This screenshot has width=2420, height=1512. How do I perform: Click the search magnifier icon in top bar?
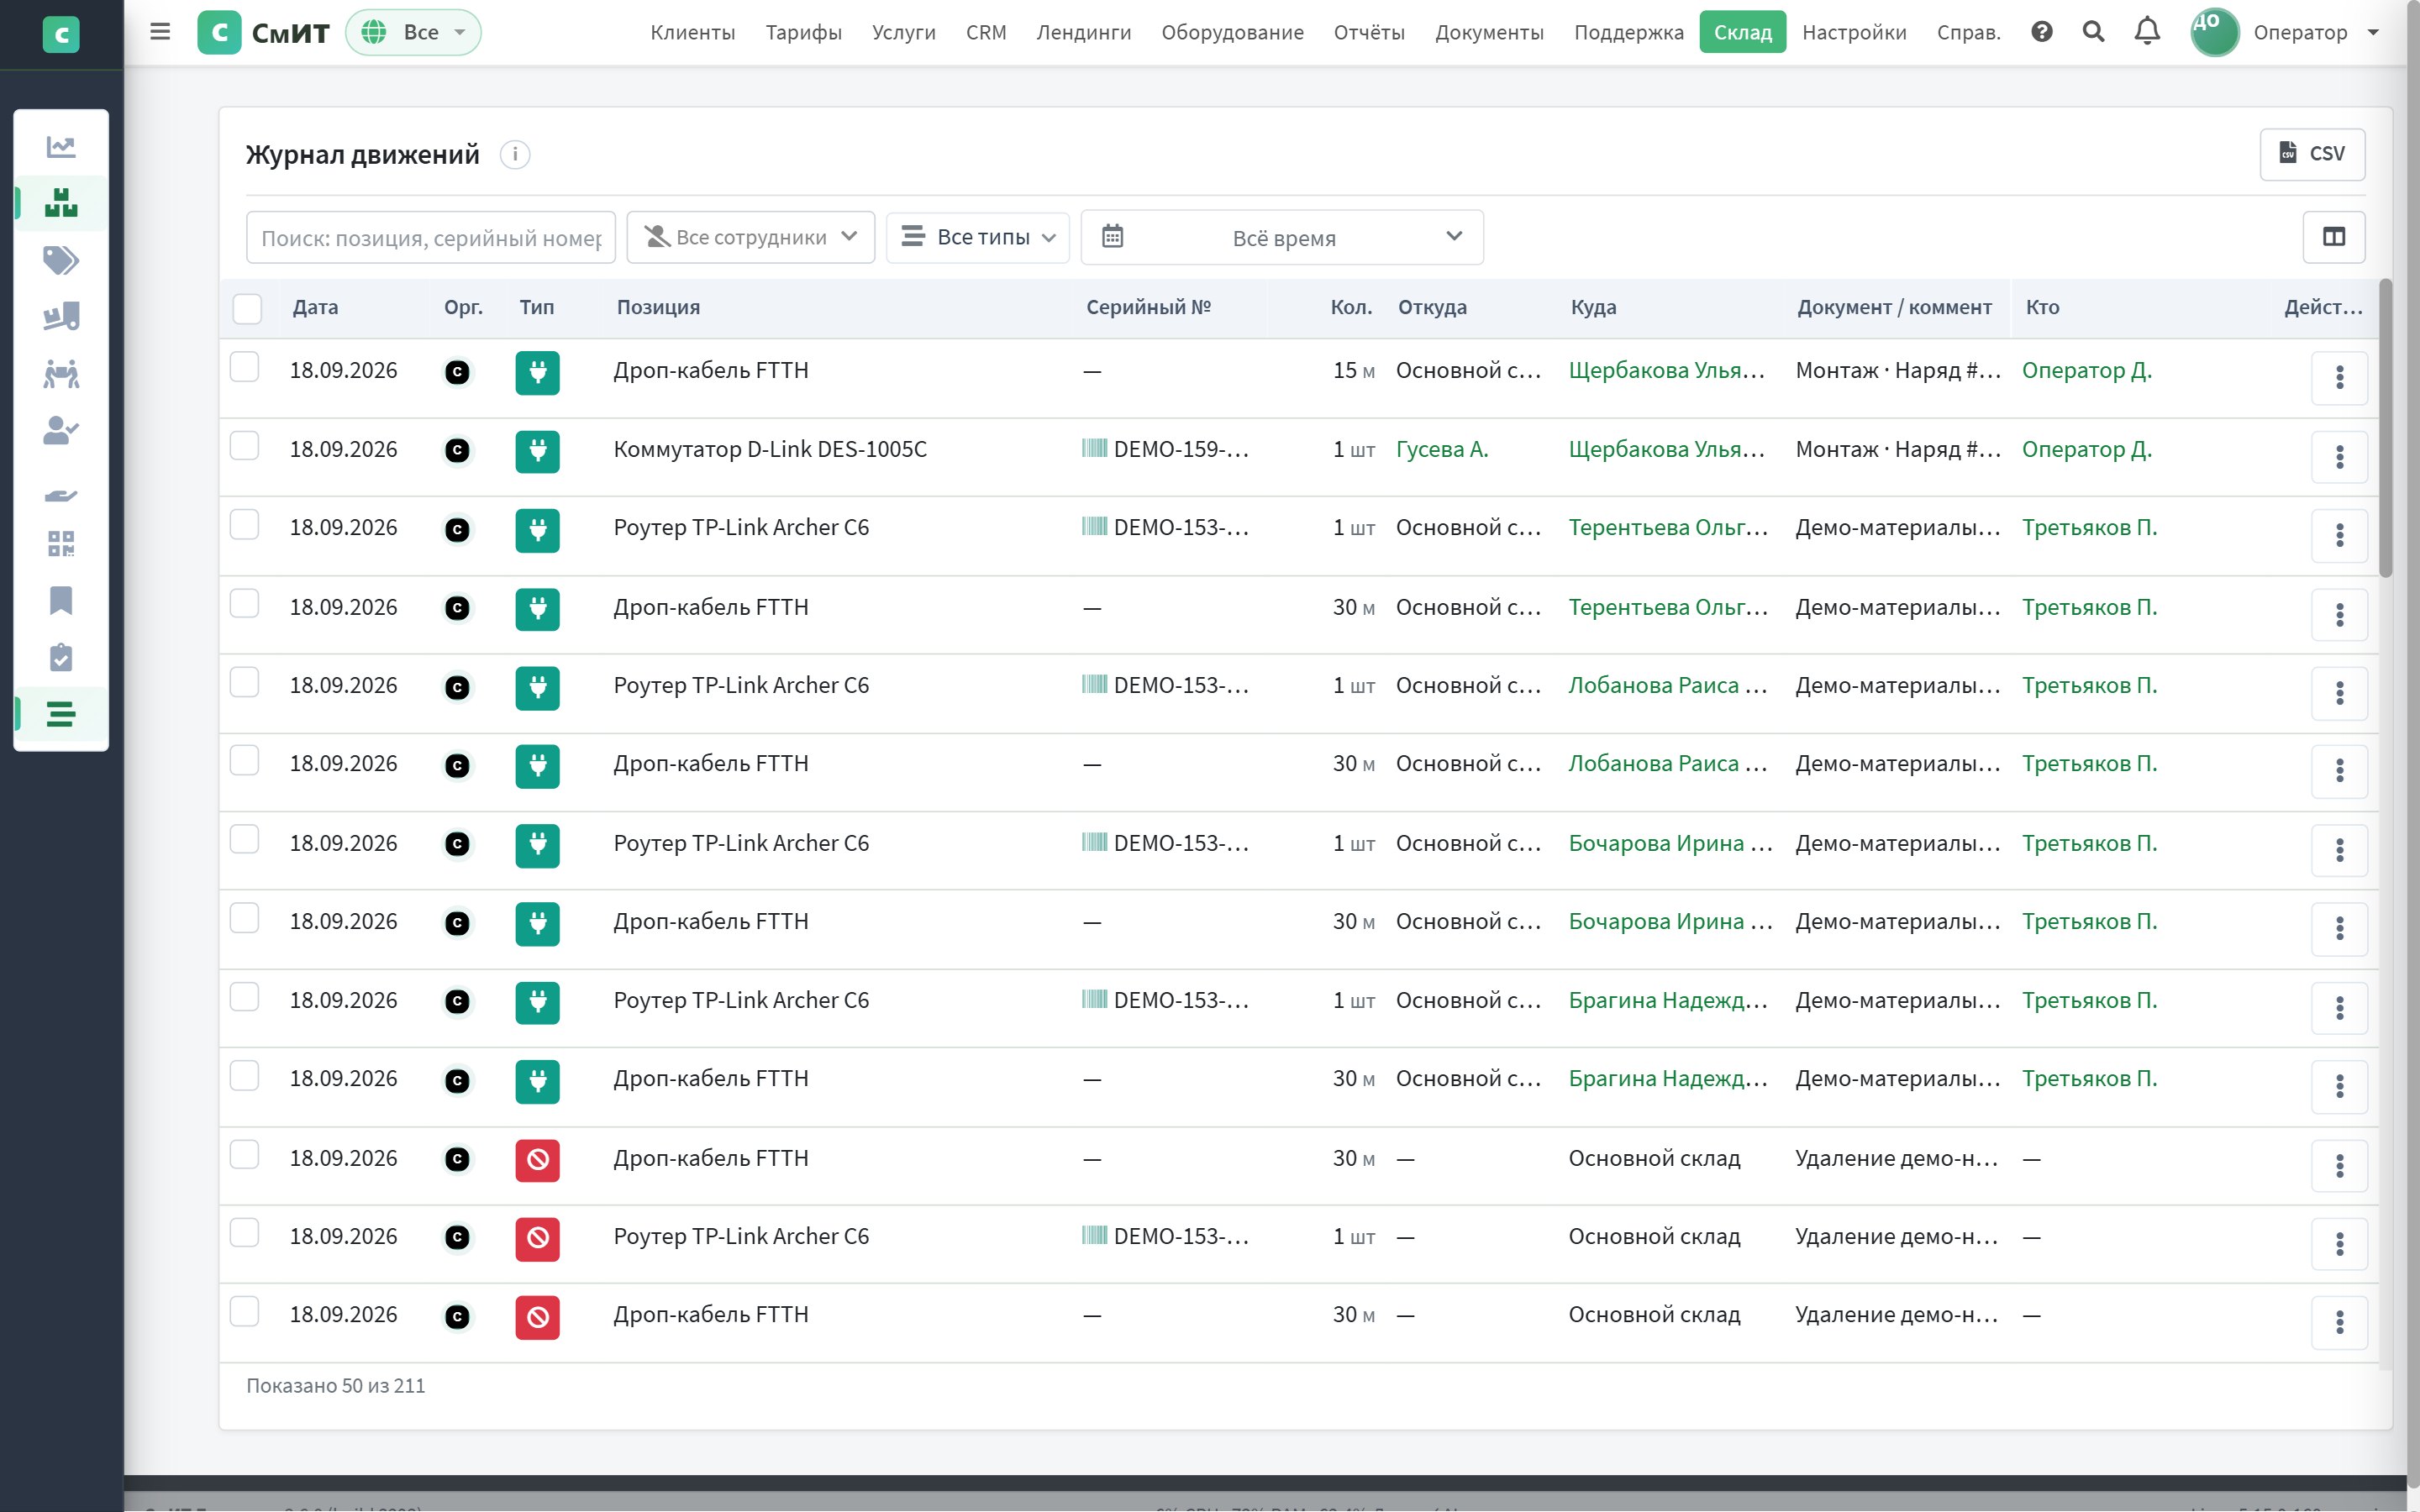pos(2093,32)
